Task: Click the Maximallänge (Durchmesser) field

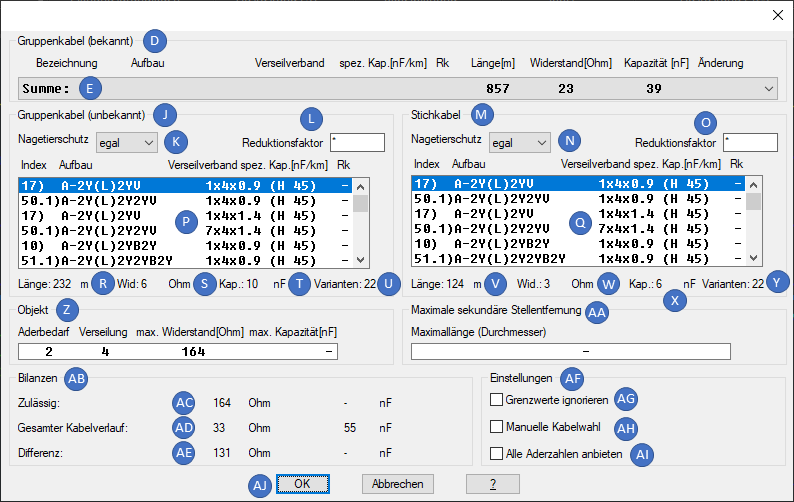Action: pos(571,351)
